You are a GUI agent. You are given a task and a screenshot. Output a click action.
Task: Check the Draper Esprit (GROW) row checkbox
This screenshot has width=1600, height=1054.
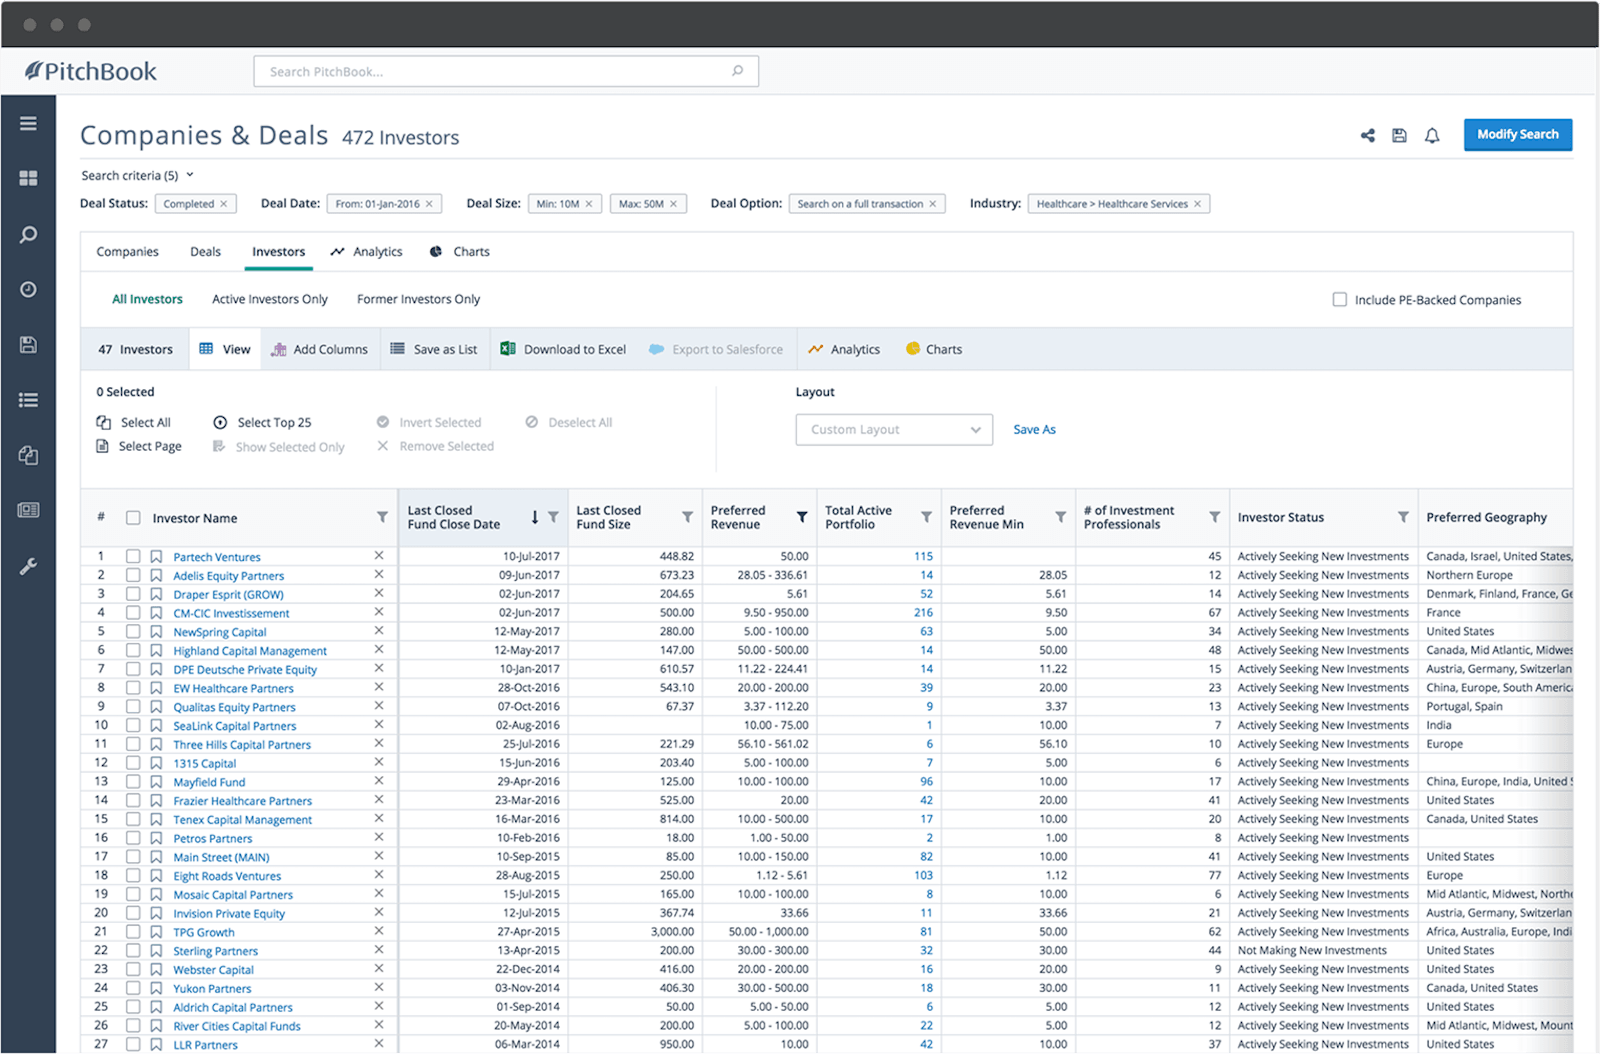coord(133,594)
